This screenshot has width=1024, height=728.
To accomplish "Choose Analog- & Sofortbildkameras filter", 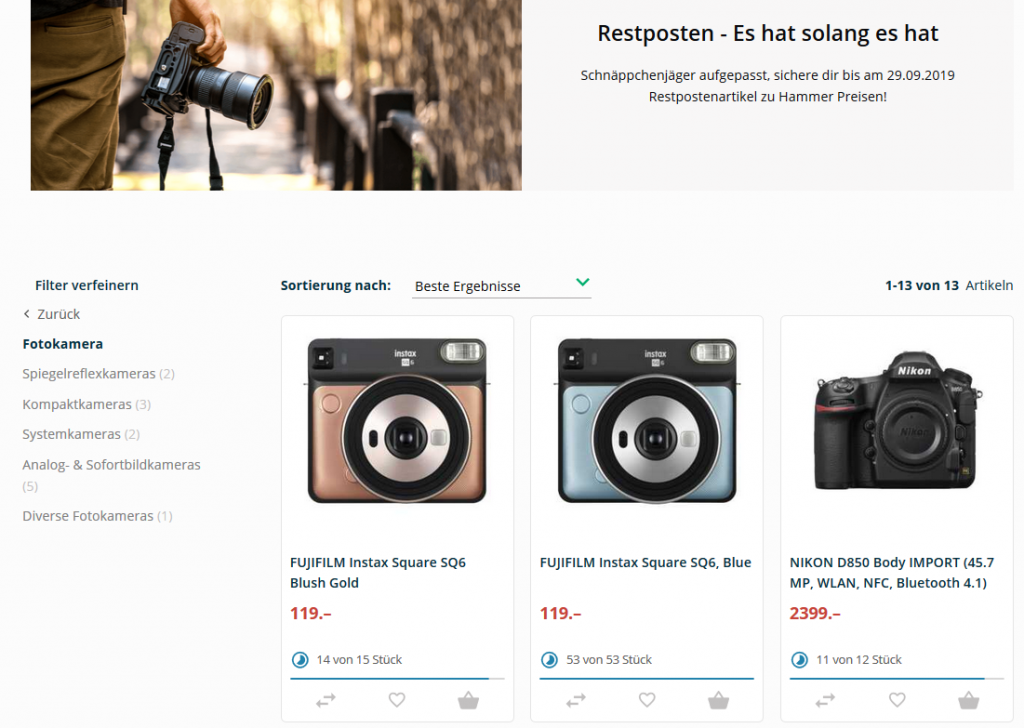I will point(111,465).
